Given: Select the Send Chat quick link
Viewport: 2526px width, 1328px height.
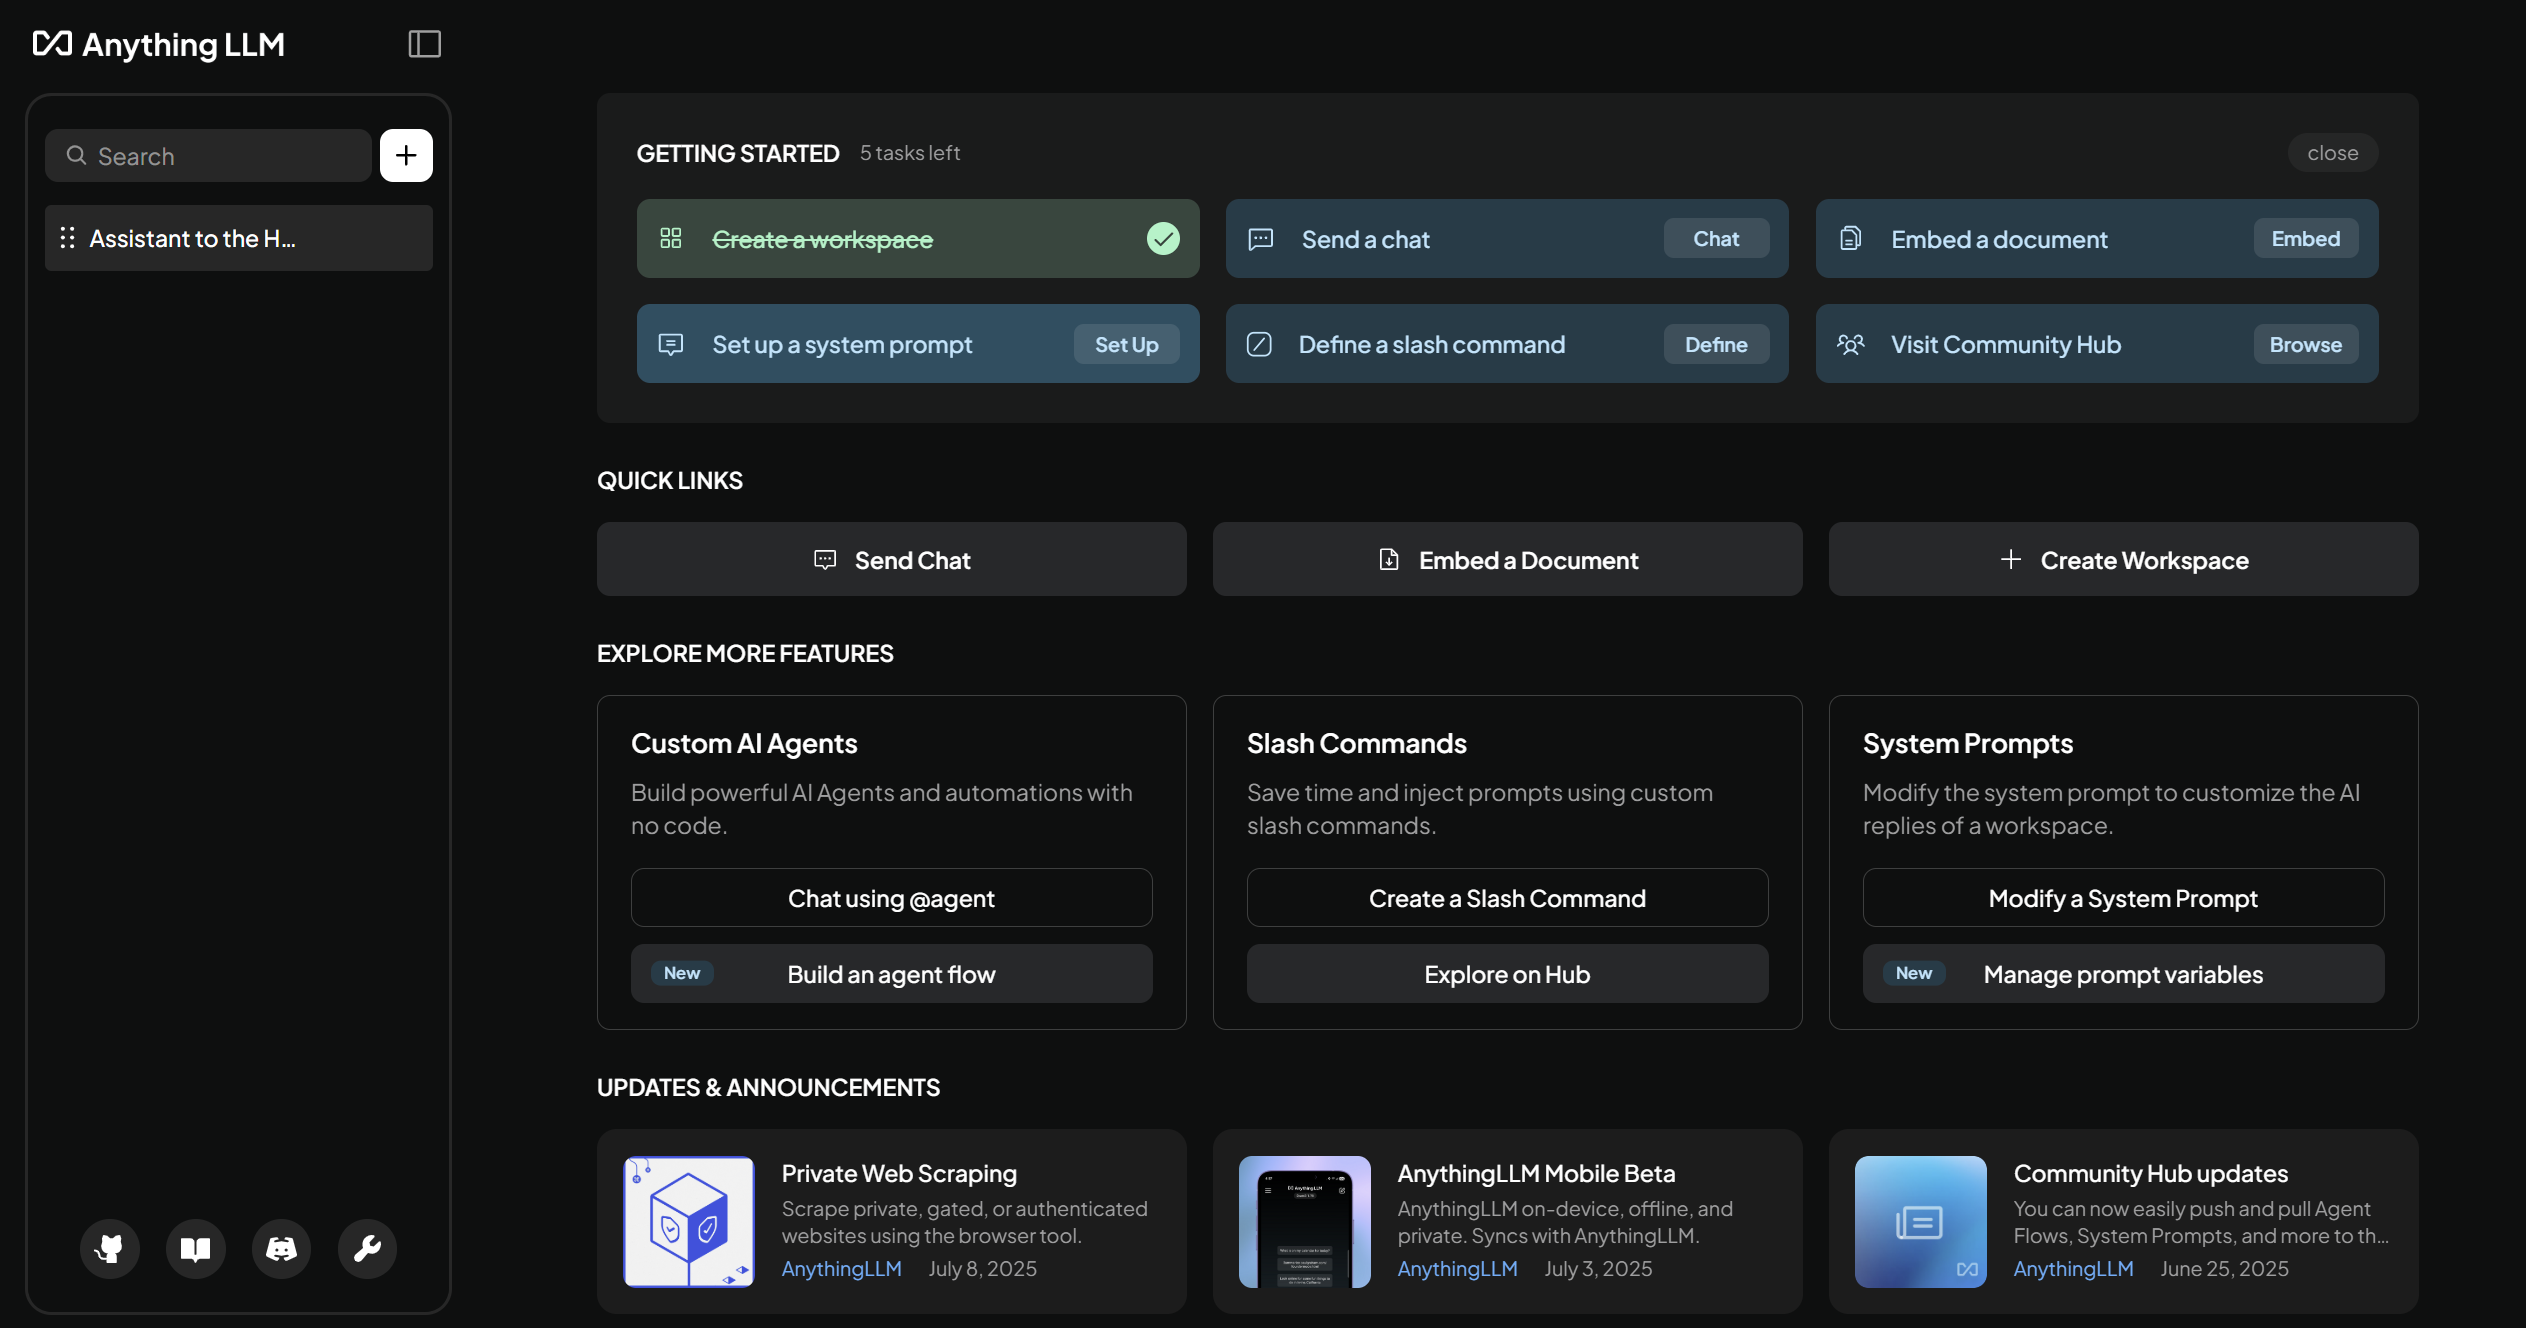Looking at the screenshot, I should pos(891,559).
